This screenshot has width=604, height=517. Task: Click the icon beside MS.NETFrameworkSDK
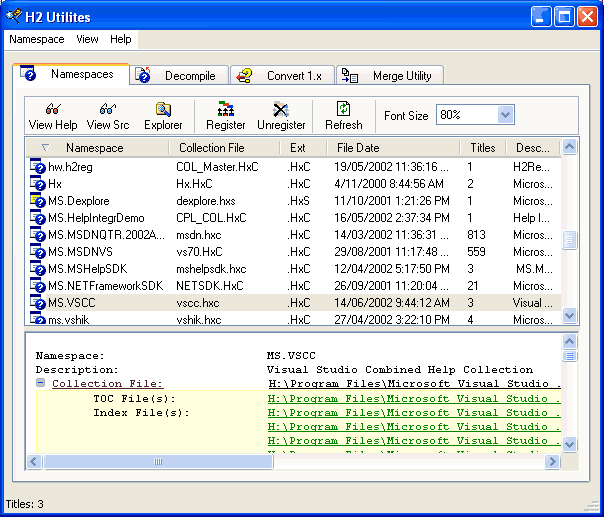pyautogui.click(x=38, y=285)
